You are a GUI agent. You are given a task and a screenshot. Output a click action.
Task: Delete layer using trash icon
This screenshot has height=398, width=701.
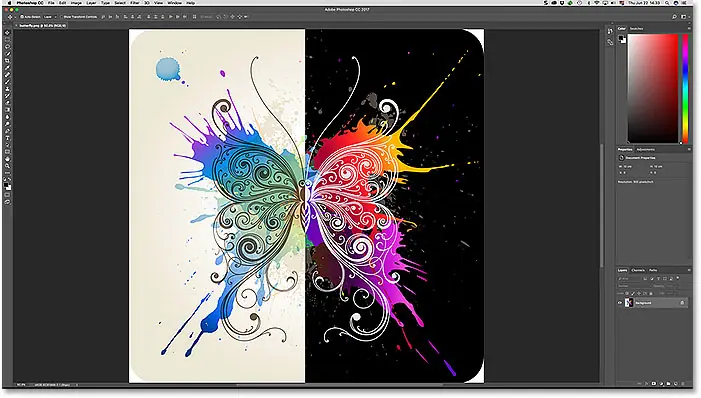coord(683,383)
